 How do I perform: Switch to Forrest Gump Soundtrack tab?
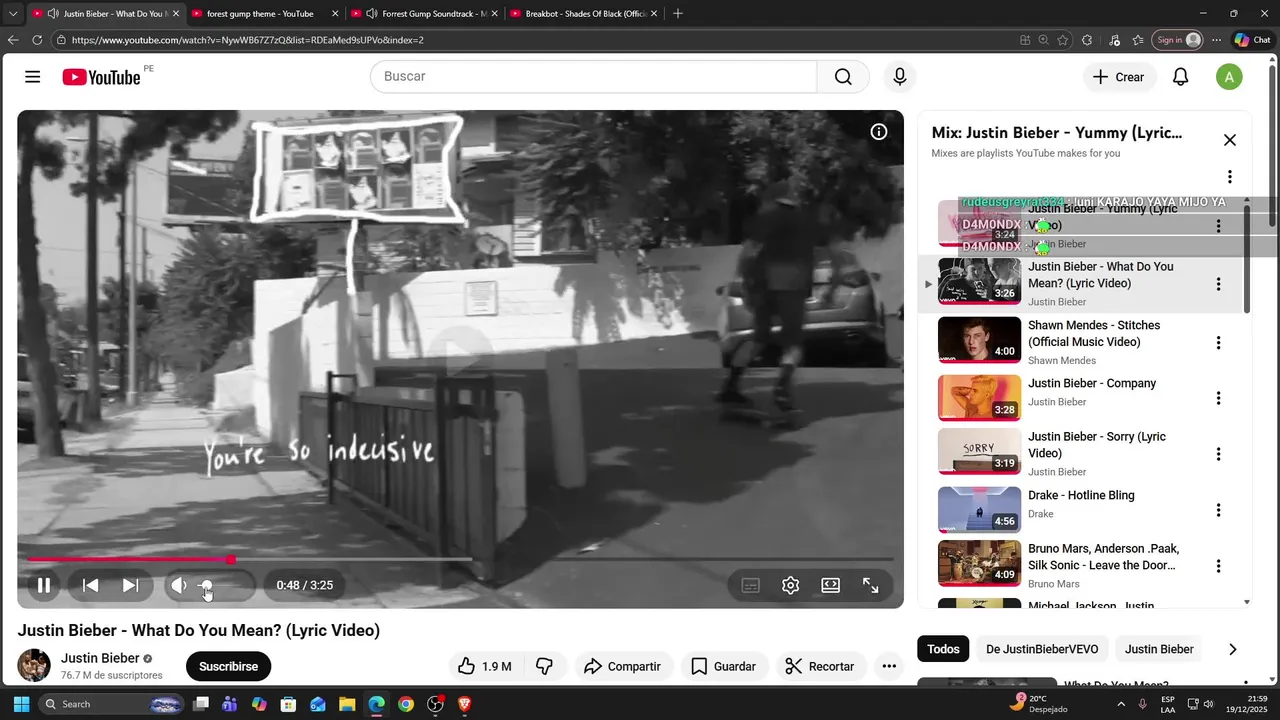[x=424, y=14]
